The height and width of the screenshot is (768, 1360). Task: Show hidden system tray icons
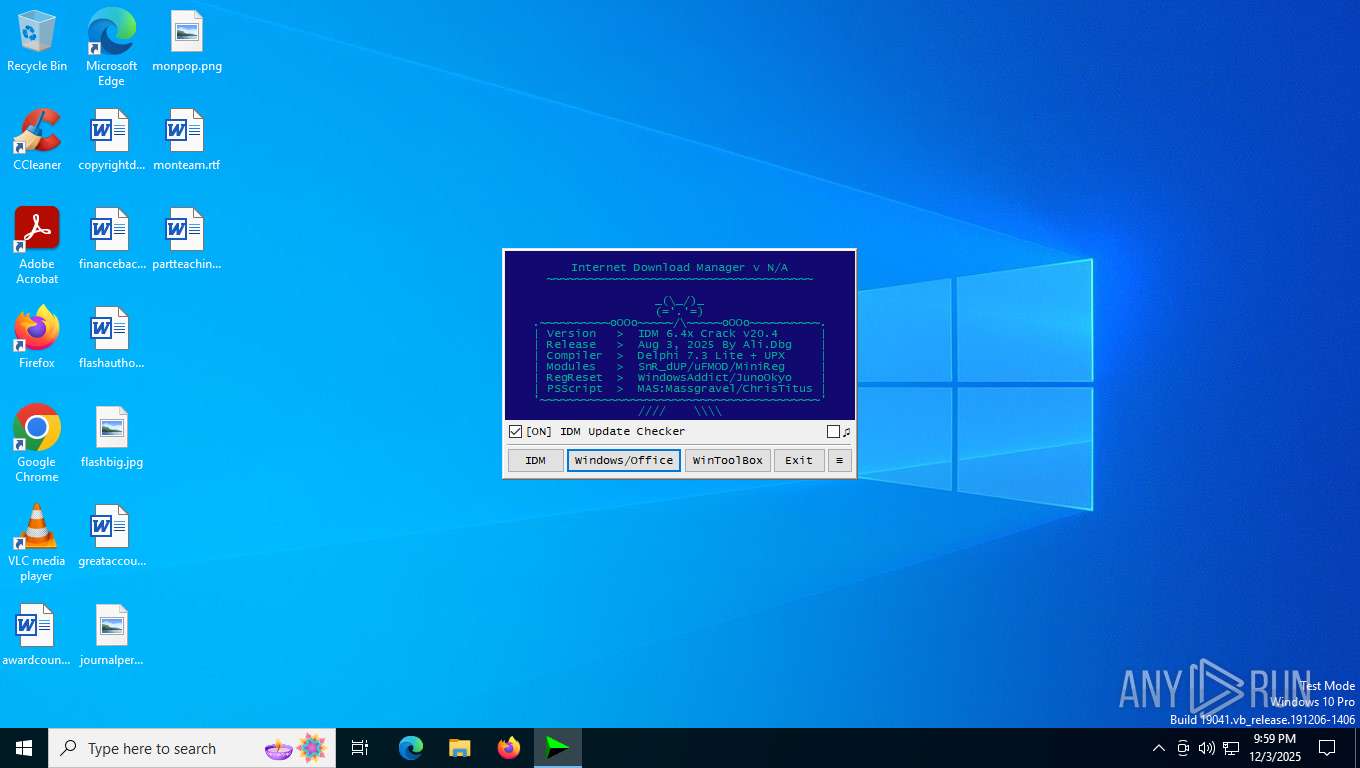click(x=1159, y=748)
